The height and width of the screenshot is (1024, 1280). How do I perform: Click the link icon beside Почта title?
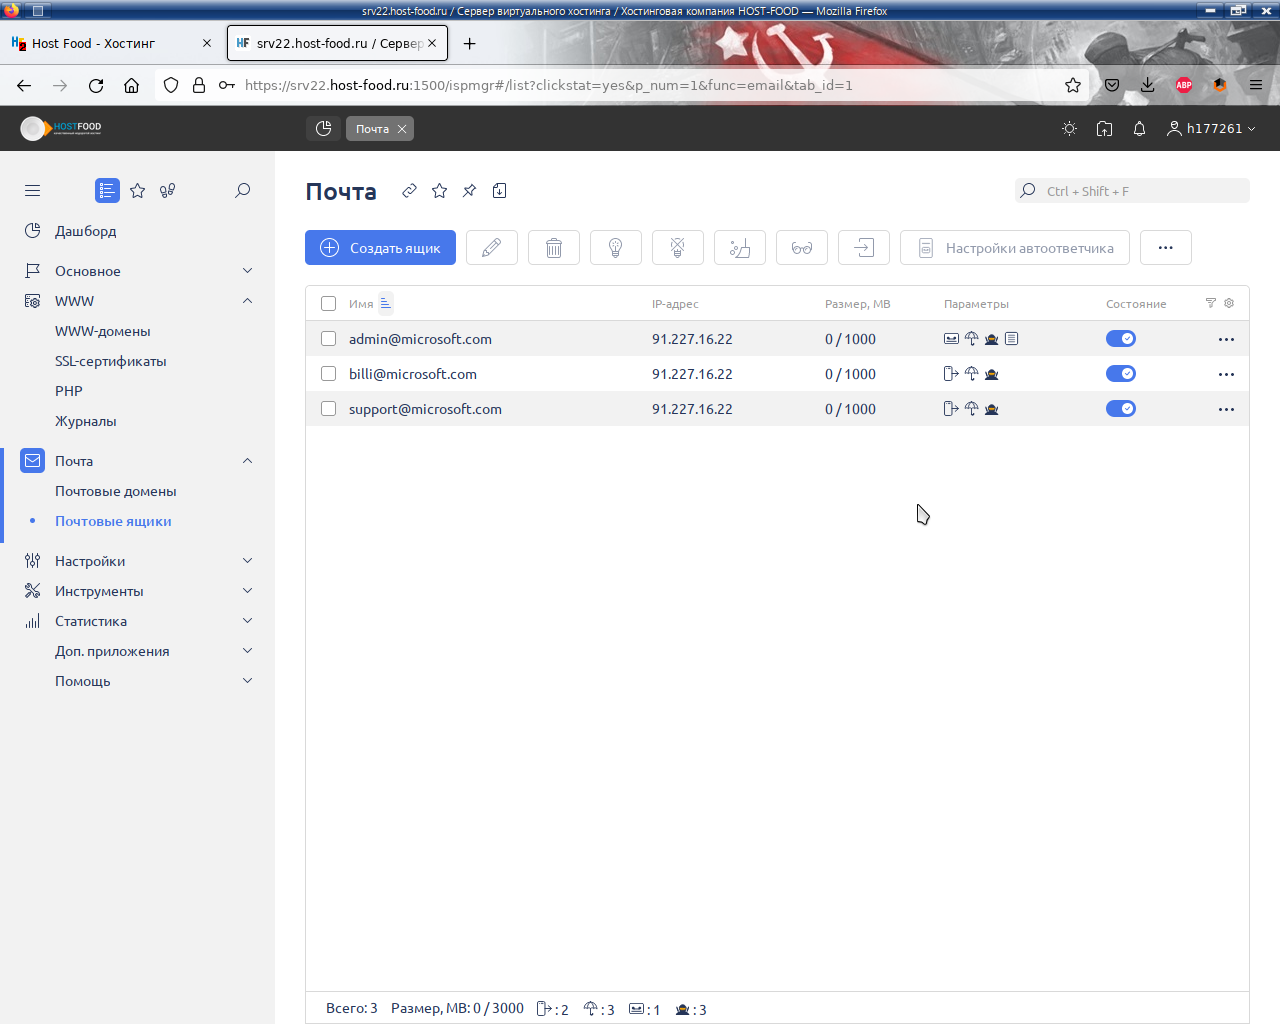(x=409, y=191)
